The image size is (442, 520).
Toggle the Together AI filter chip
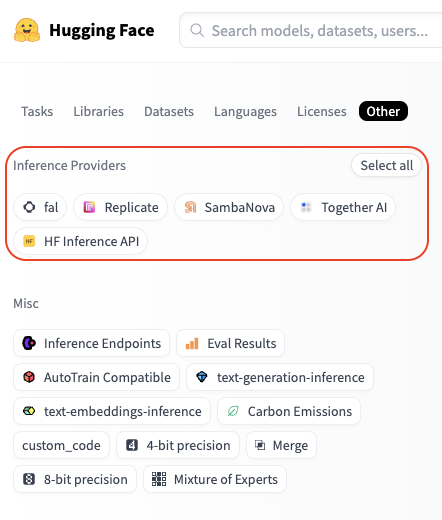click(343, 207)
